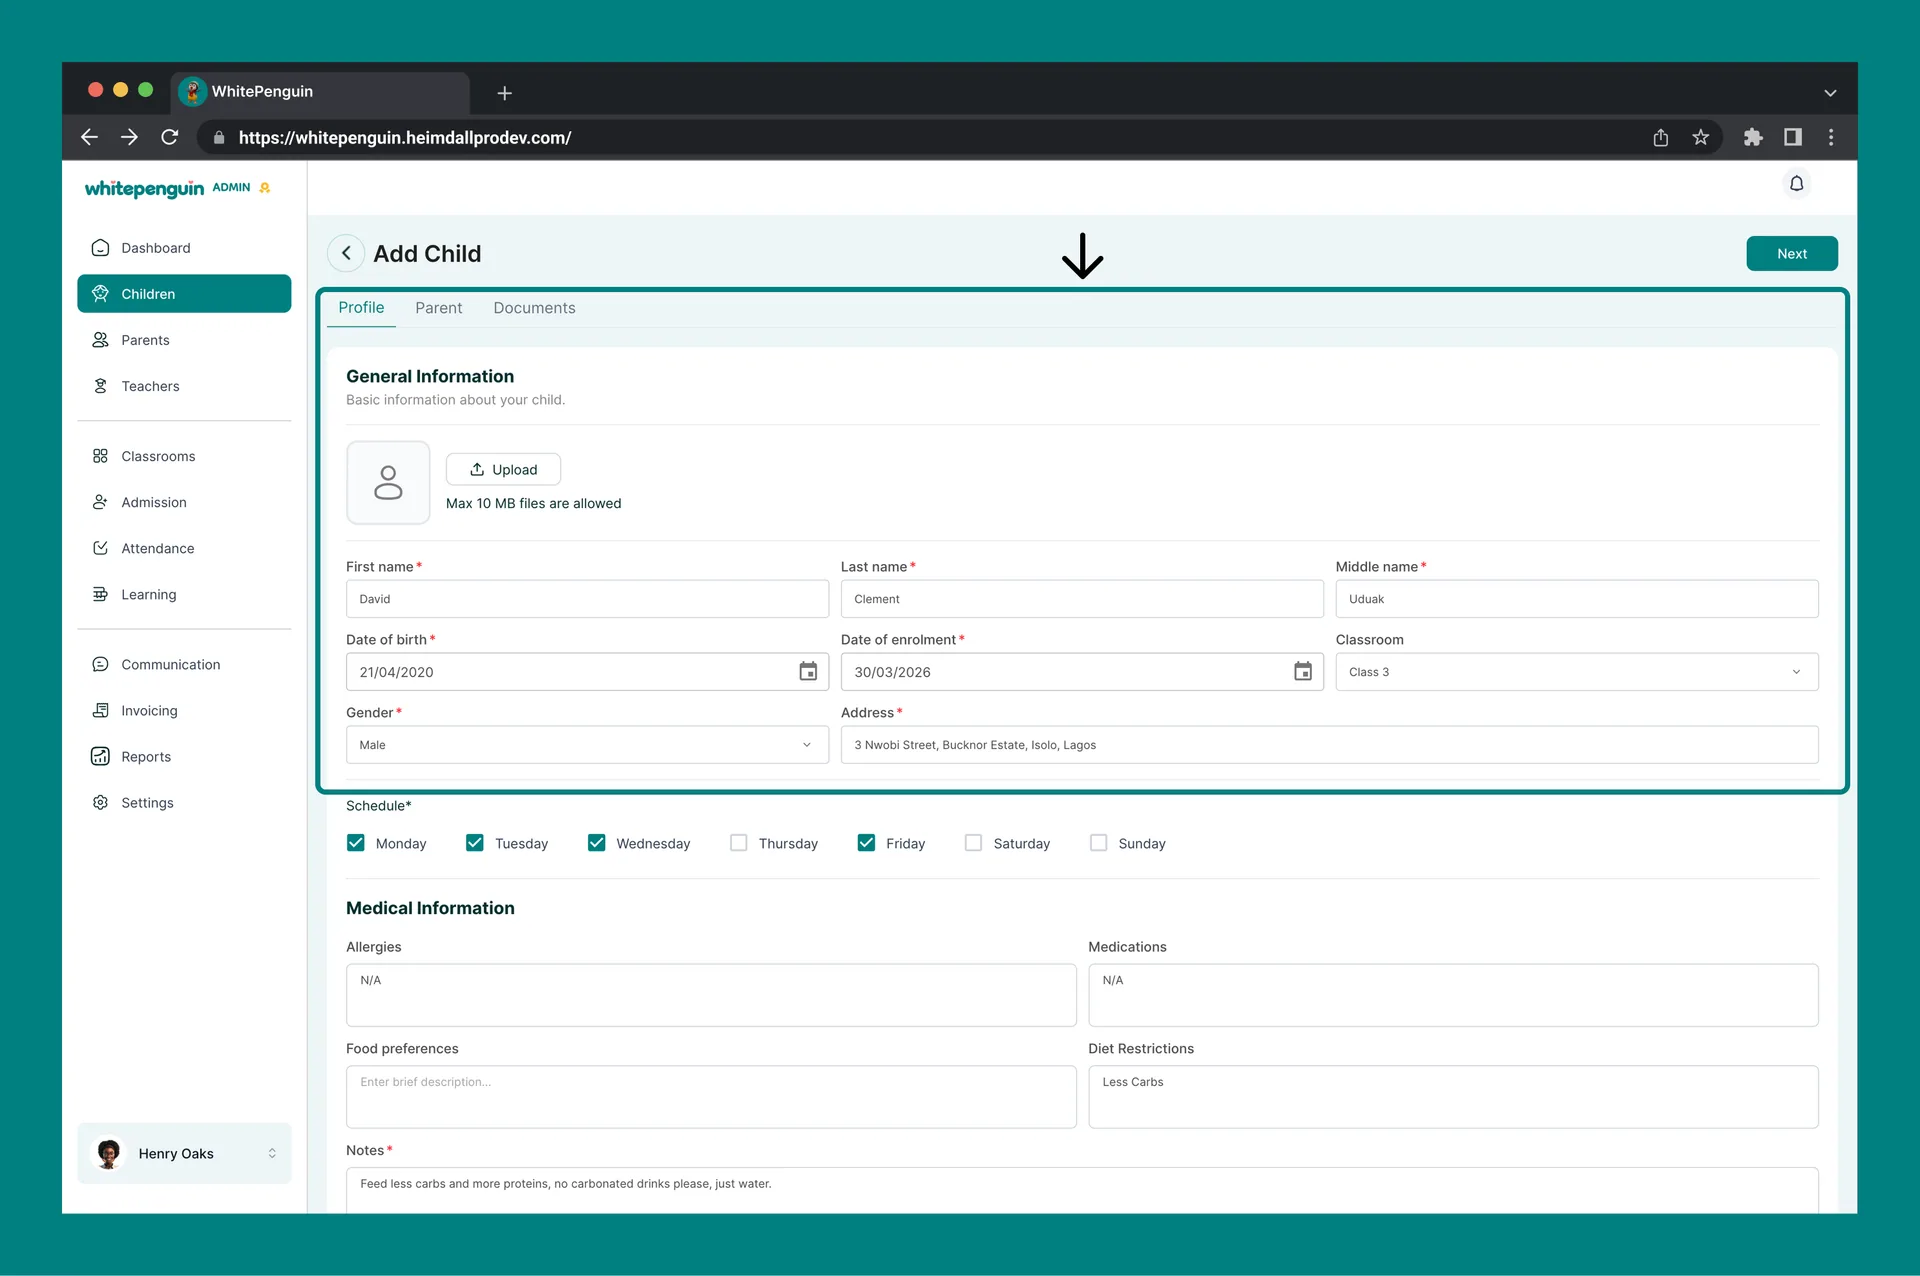Open the browser three-dot menu
Viewport: 1920px width, 1276px height.
click(x=1831, y=137)
